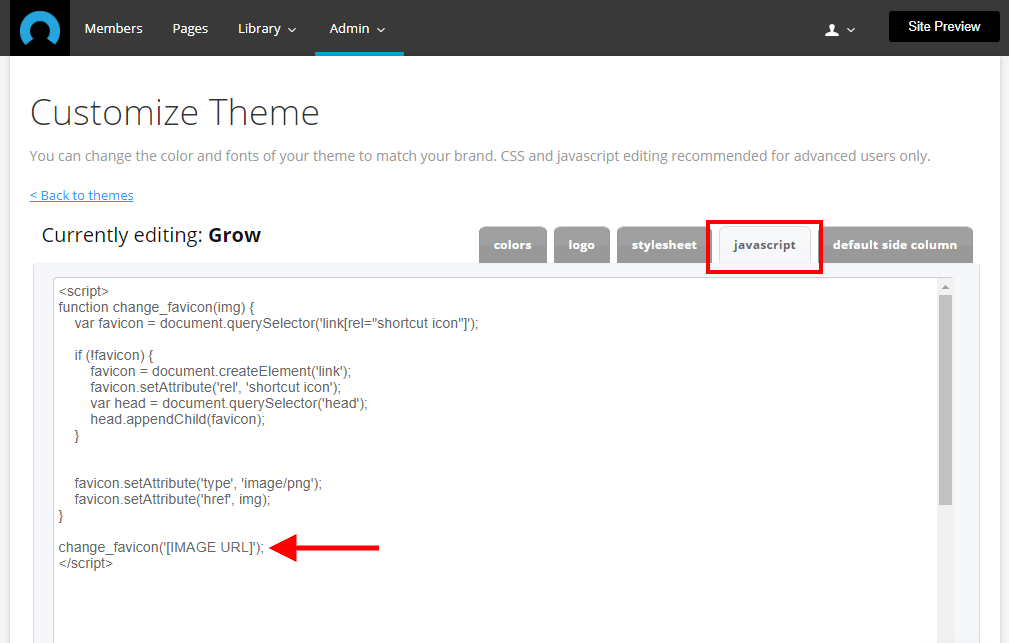The height and width of the screenshot is (643, 1009).
Task: Click the var head querySelector line
Action: pyautogui.click(x=228, y=403)
